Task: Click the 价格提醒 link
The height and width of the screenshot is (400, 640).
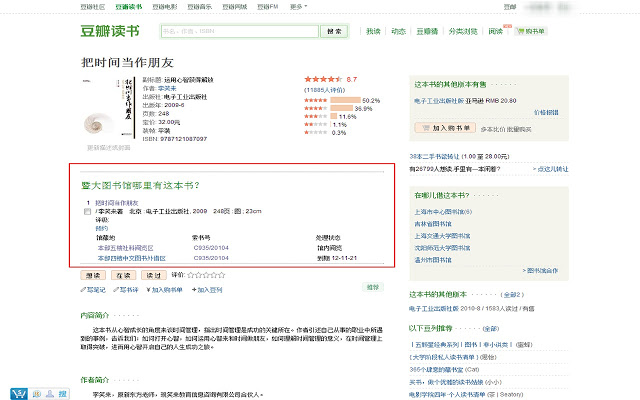Action: click(x=546, y=112)
